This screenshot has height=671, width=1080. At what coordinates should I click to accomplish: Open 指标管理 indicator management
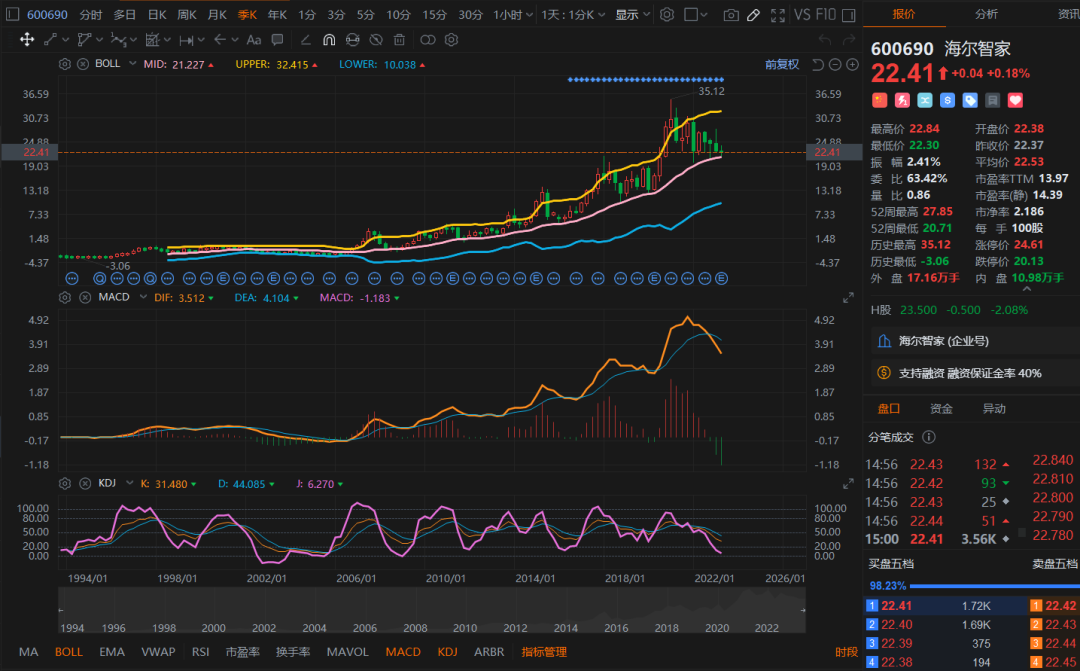(x=543, y=652)
